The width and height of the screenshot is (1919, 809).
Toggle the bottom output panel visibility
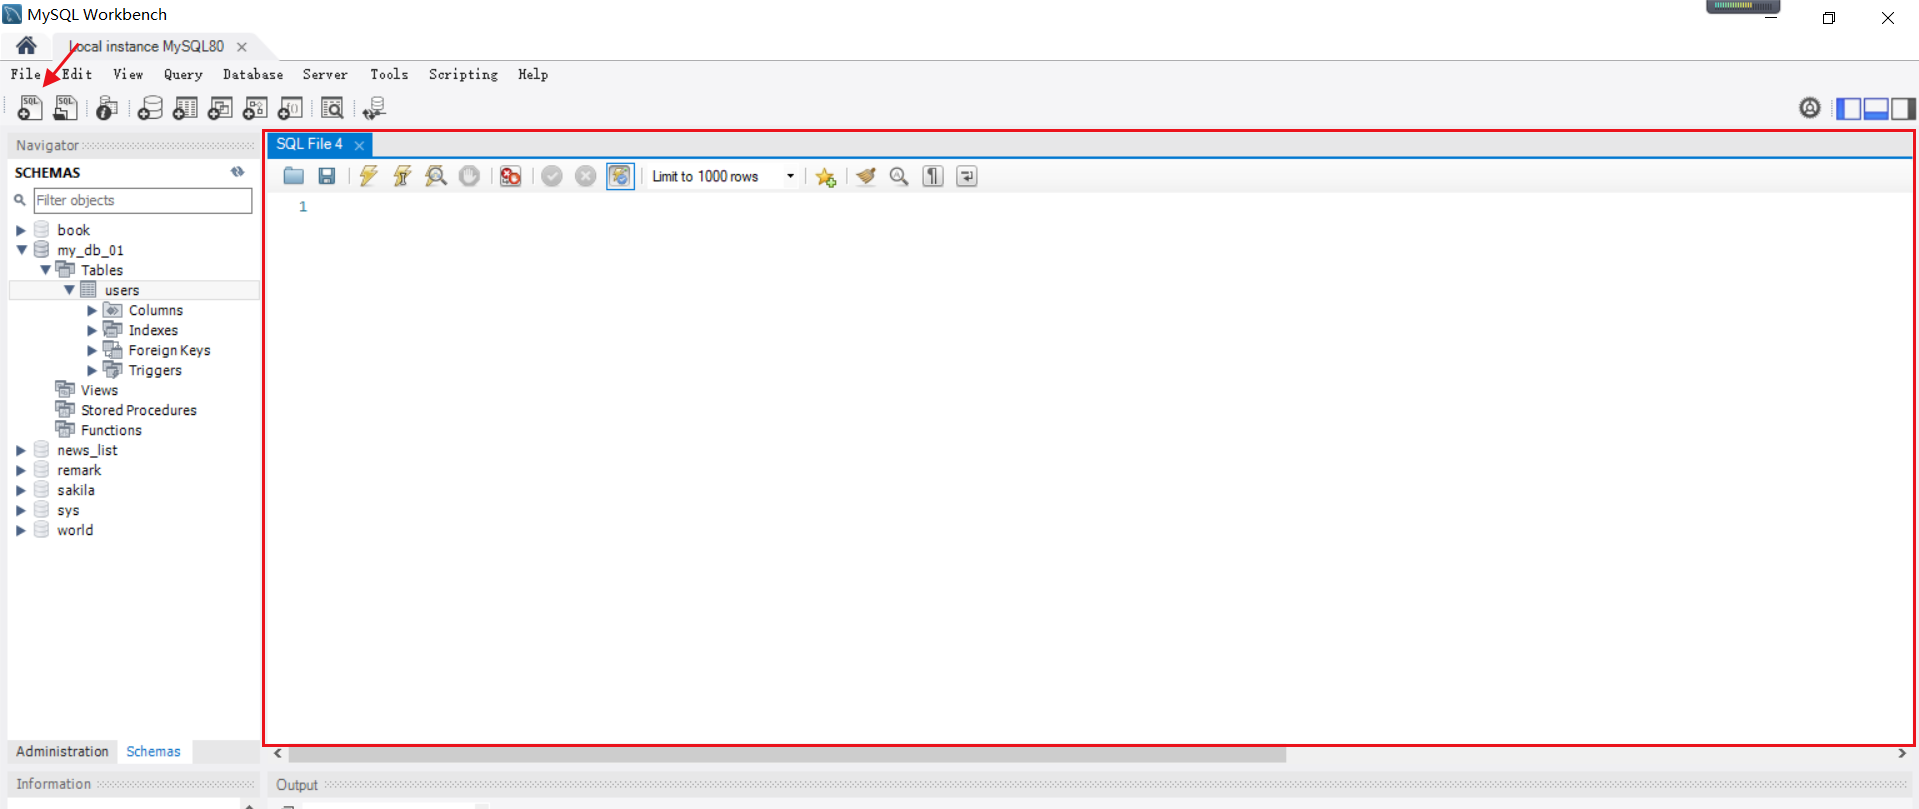click(1876, 108)
